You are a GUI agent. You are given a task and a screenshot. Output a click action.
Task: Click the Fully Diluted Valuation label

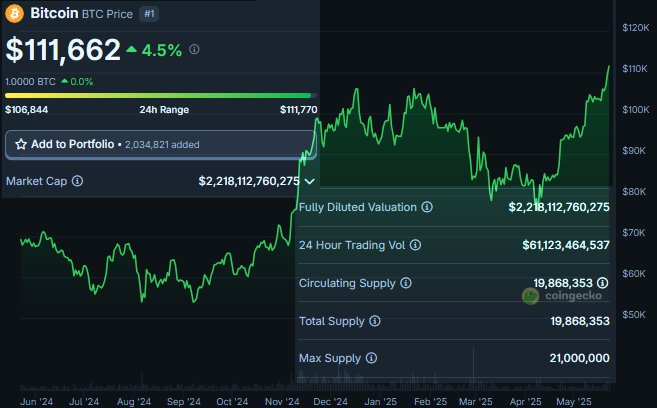tap(358, 207)
